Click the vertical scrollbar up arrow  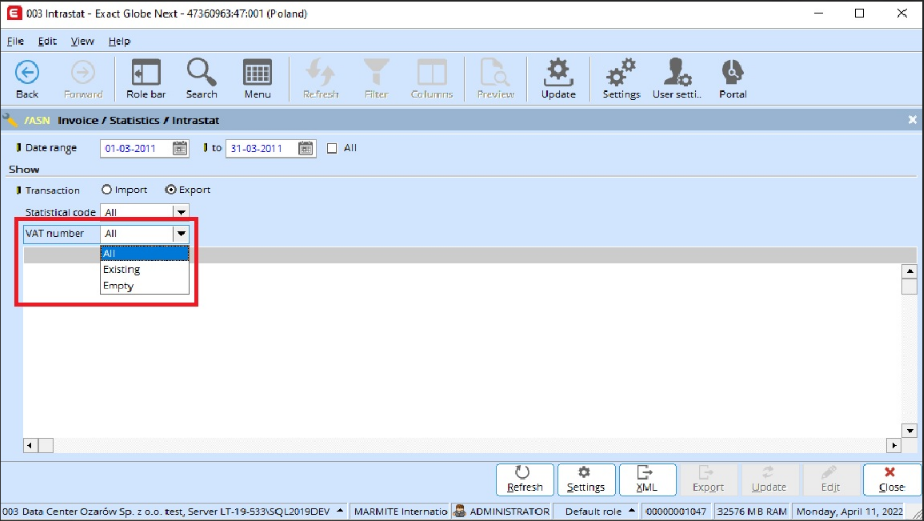[x=909, y=272]
